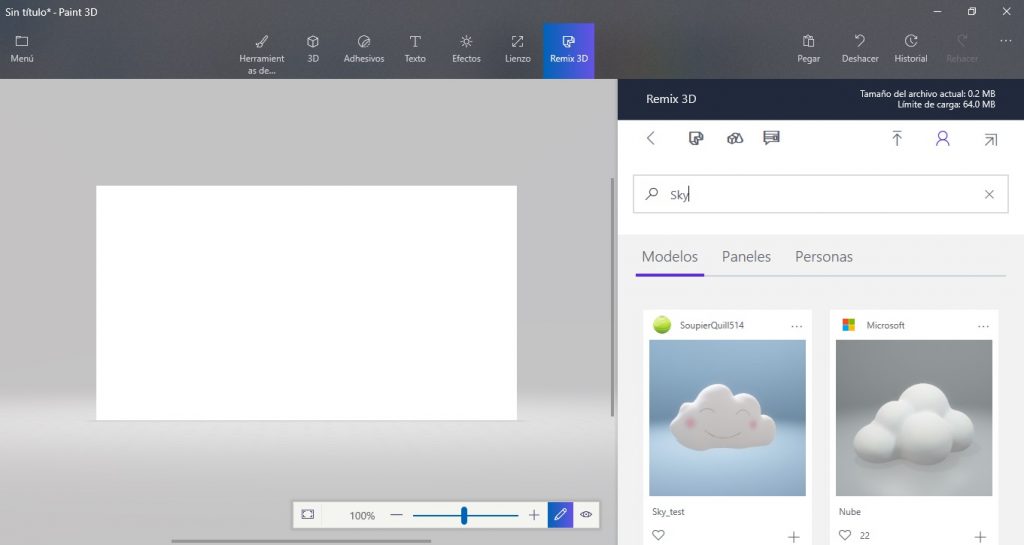This screenshot has height=545, width=1024.
Task: Click the Pegar paste button
Action: tap(808, 50)
